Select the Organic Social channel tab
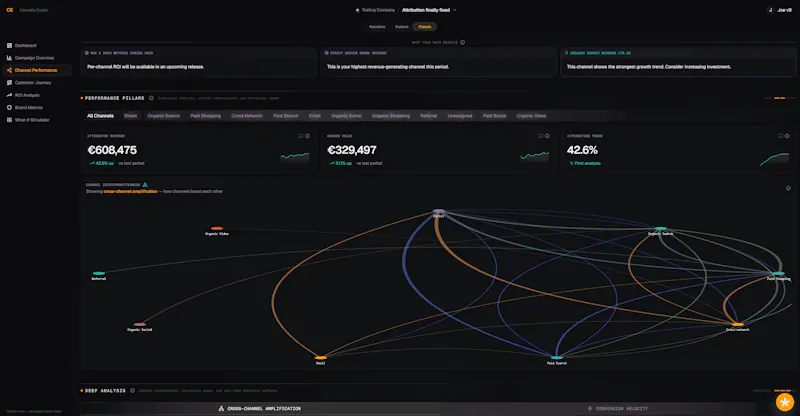 click(346, 116)
